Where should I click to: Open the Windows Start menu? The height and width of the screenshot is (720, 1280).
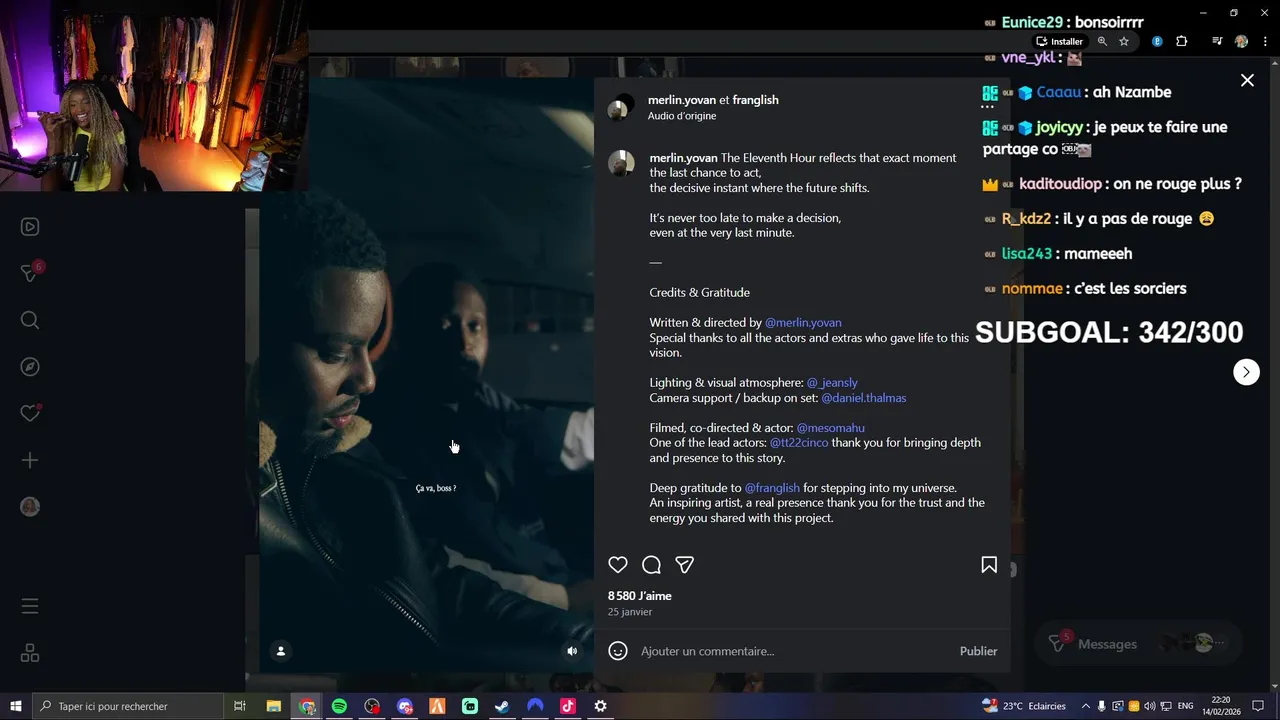point(16,706)
